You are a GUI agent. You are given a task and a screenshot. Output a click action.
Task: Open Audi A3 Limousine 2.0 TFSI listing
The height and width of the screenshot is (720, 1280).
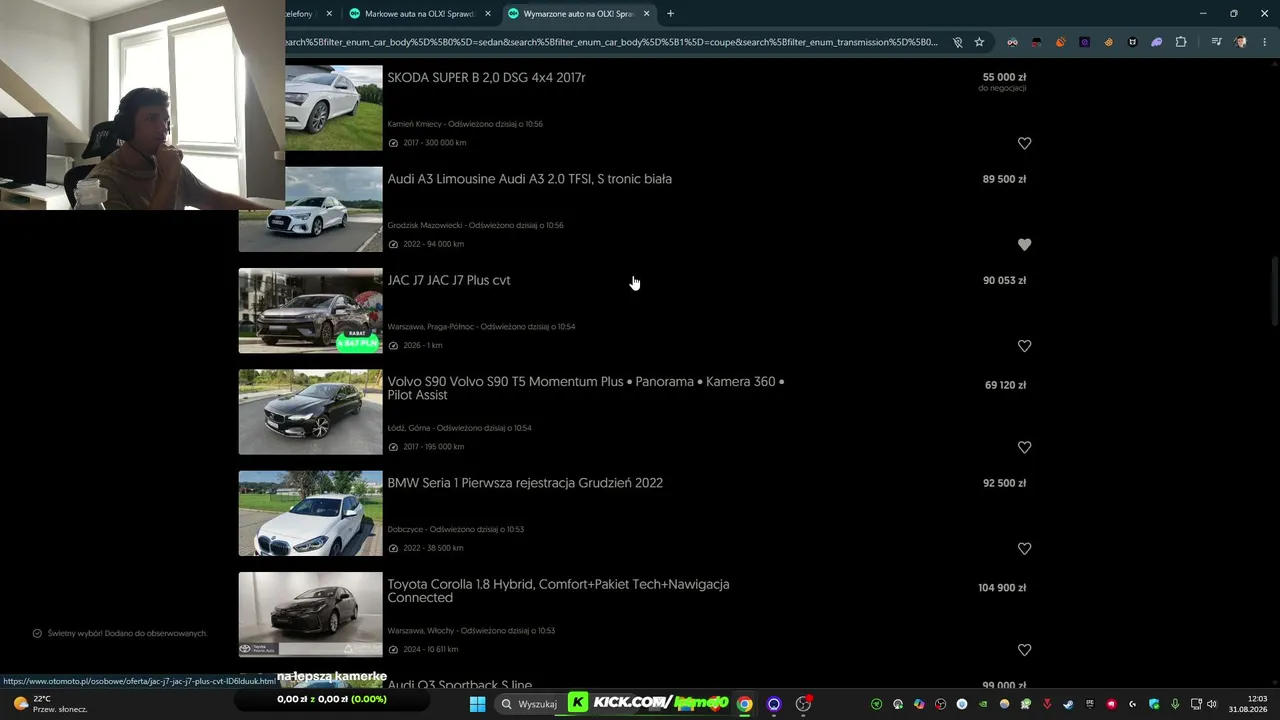coord(529,179)
